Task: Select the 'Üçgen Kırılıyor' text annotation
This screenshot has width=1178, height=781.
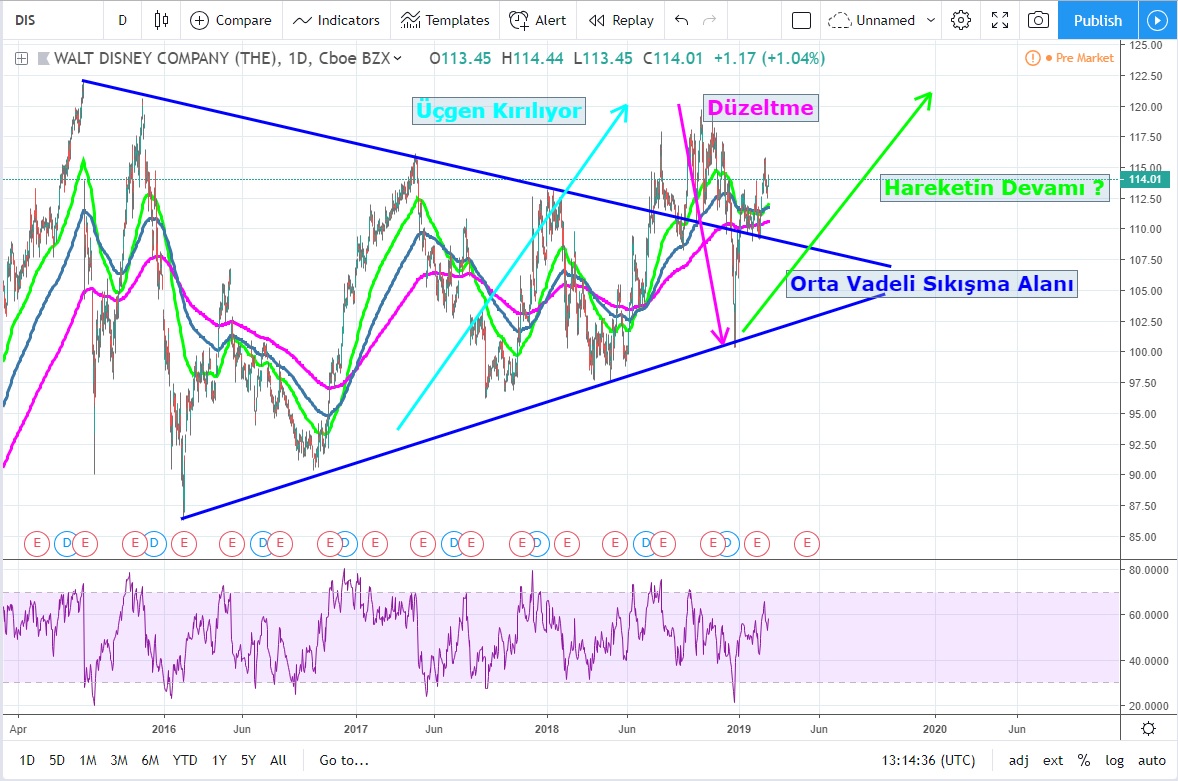Action: 499,110
